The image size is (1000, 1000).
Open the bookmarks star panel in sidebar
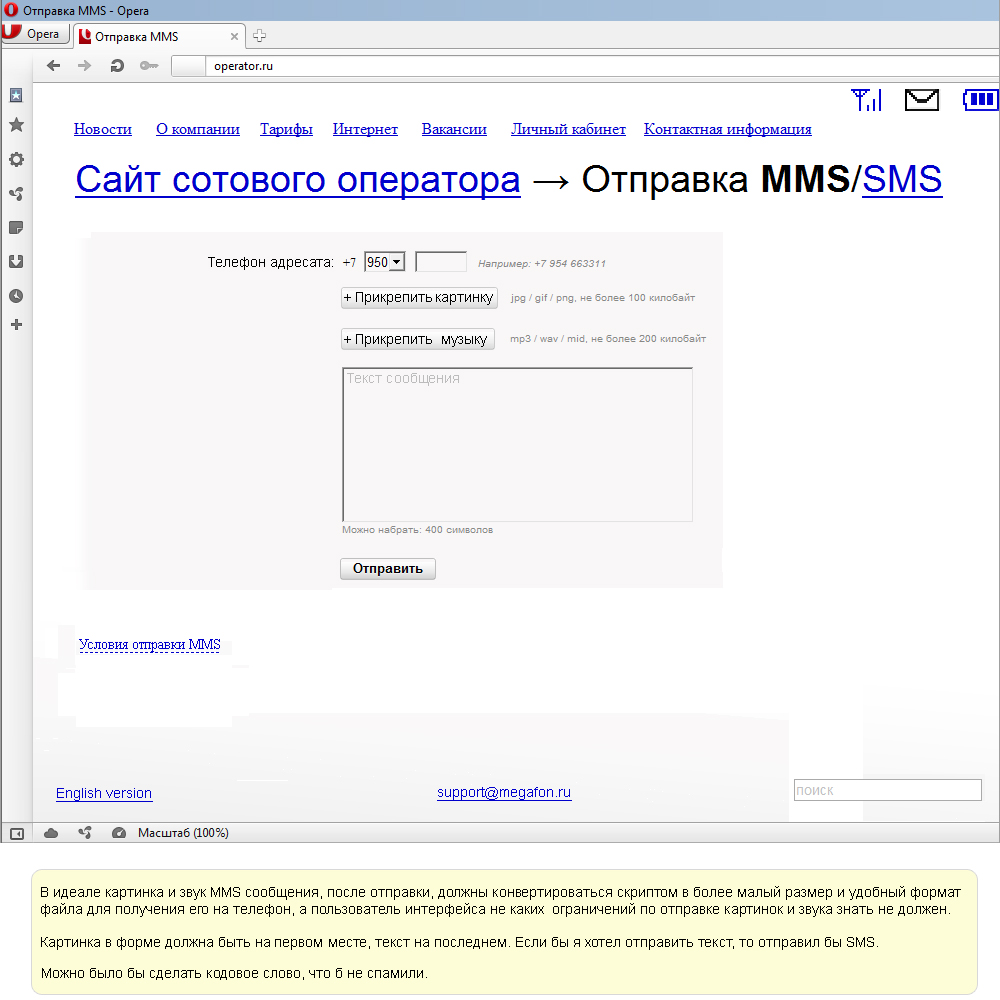(16, 125)
